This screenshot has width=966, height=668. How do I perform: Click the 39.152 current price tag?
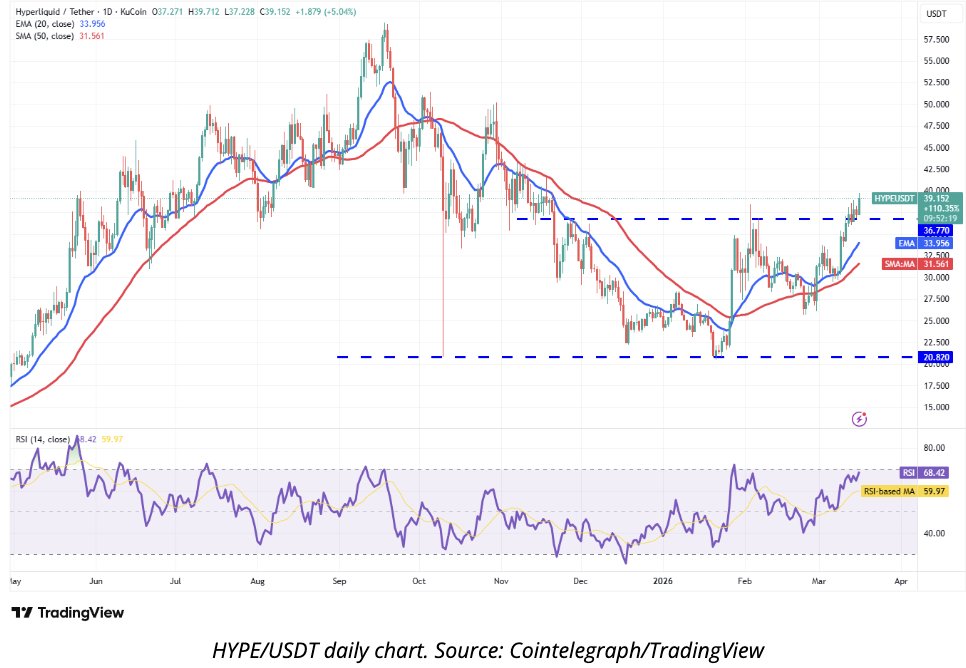936,198
